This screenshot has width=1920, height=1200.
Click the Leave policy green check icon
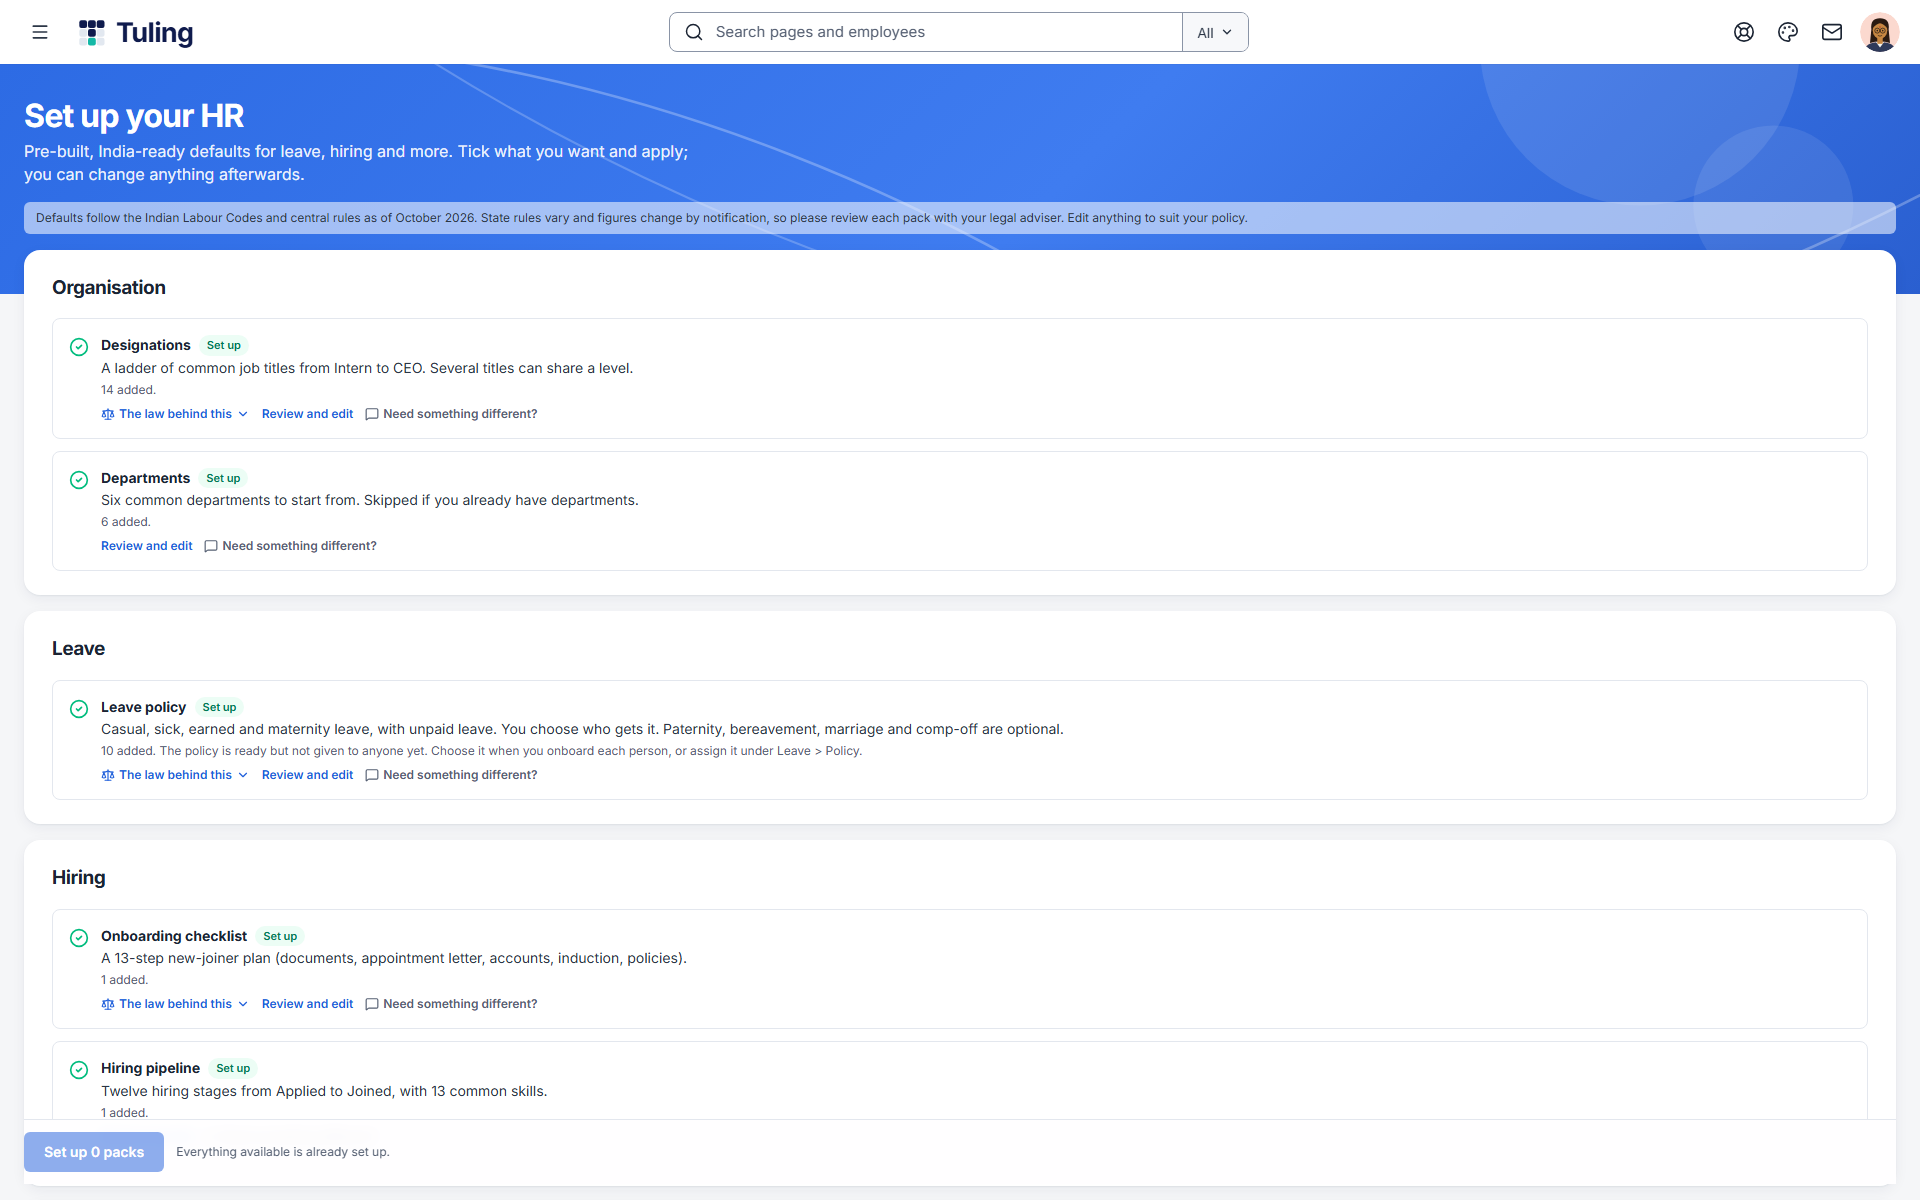[x=79, y=709]
